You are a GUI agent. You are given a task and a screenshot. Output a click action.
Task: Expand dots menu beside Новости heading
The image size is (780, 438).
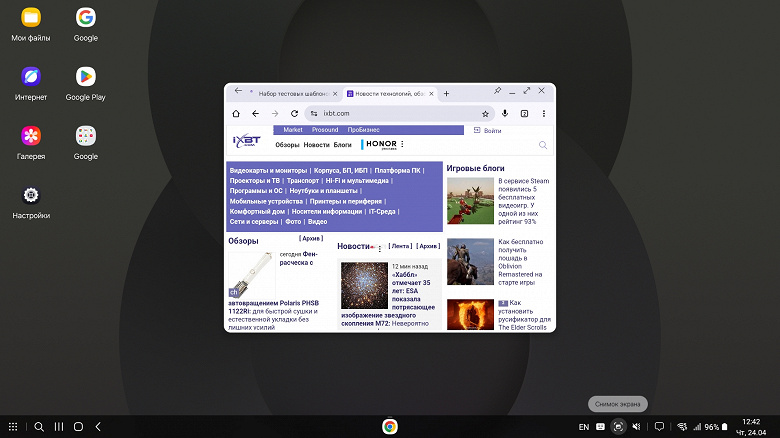pyautogui.click(x=380, y=248)
